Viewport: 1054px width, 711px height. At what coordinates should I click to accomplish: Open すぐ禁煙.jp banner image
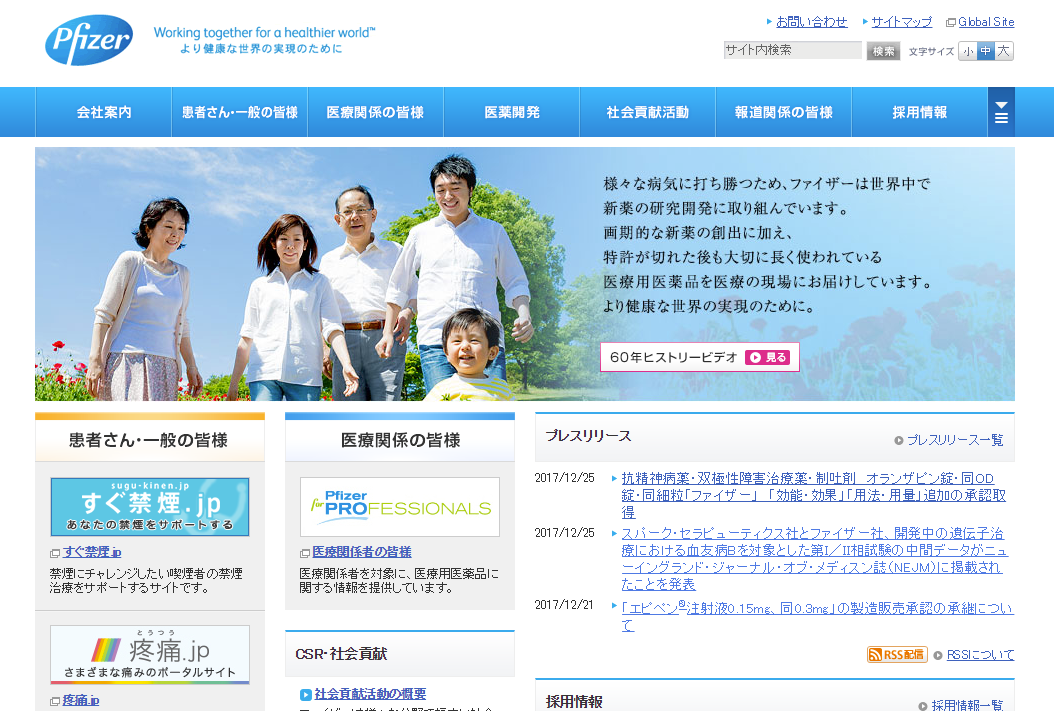150,507
